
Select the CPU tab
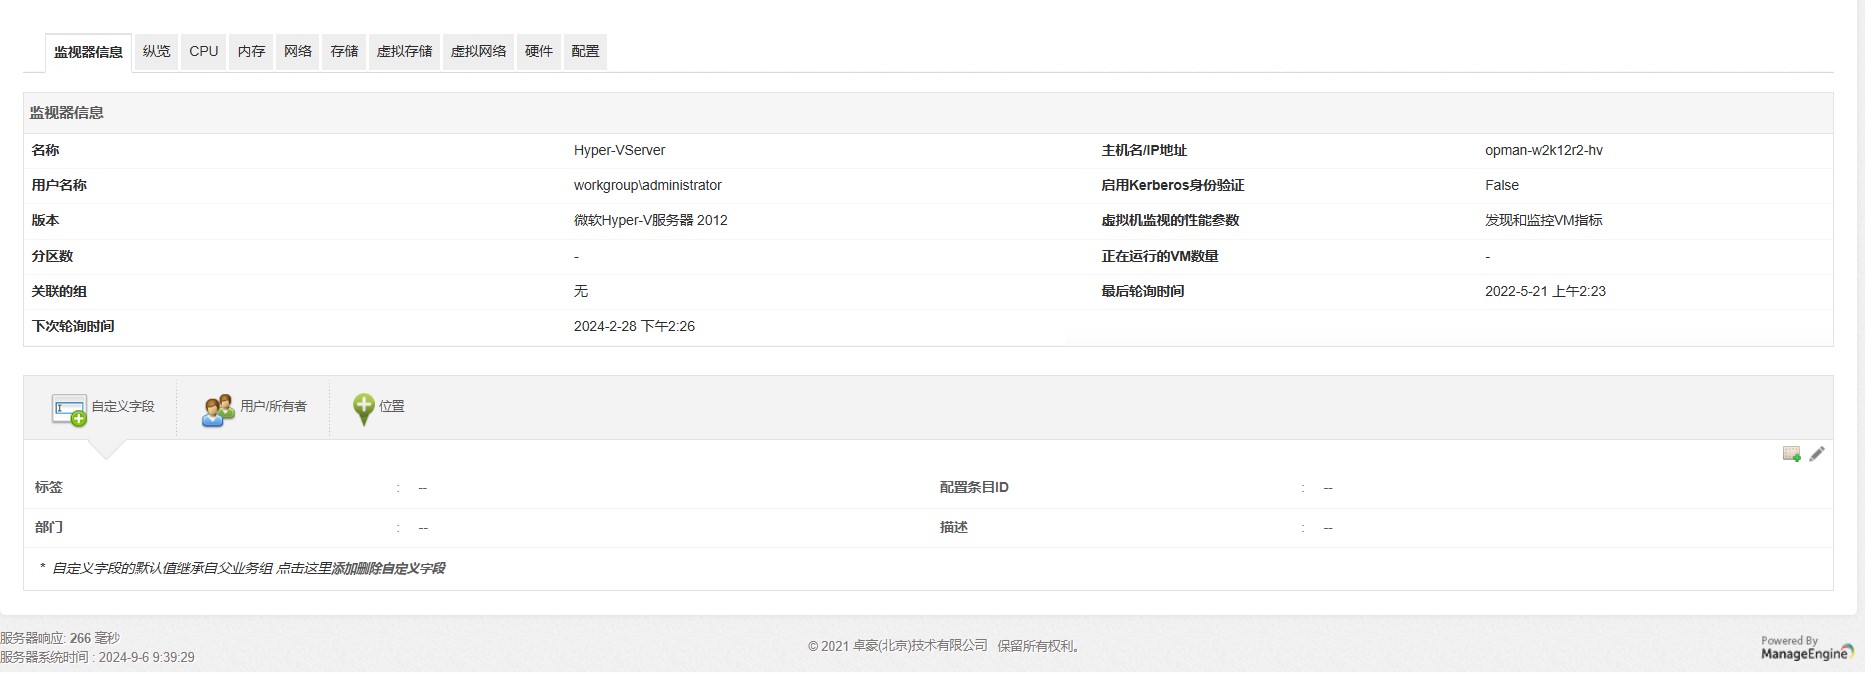click(204, 51)
